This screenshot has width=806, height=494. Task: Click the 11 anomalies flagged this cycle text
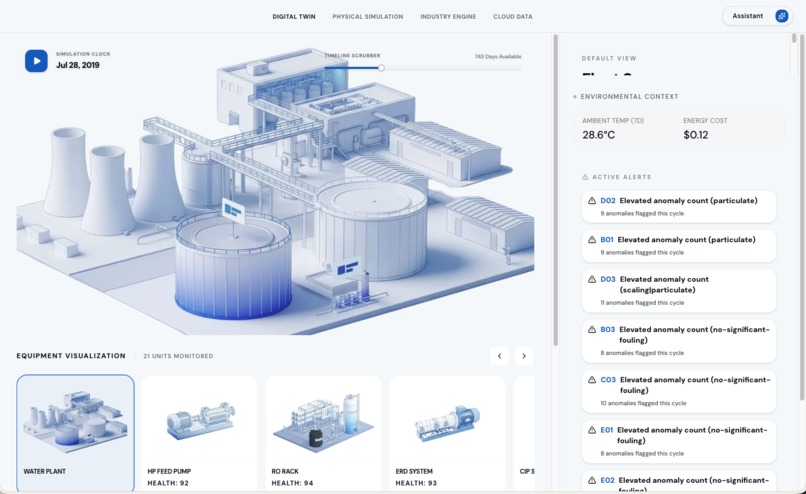click(x=642, y=303)
